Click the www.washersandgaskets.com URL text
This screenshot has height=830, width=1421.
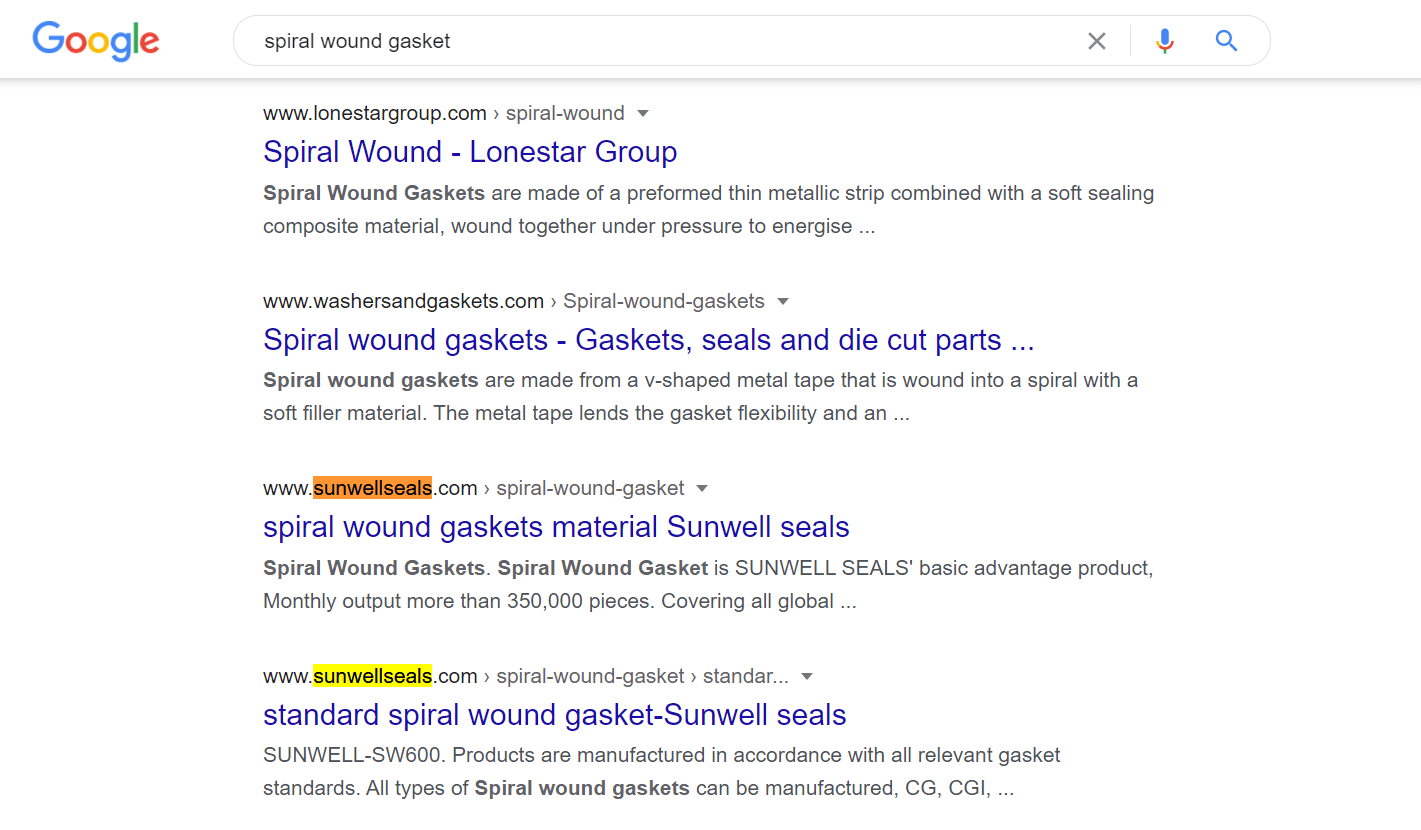coord(403,301)
